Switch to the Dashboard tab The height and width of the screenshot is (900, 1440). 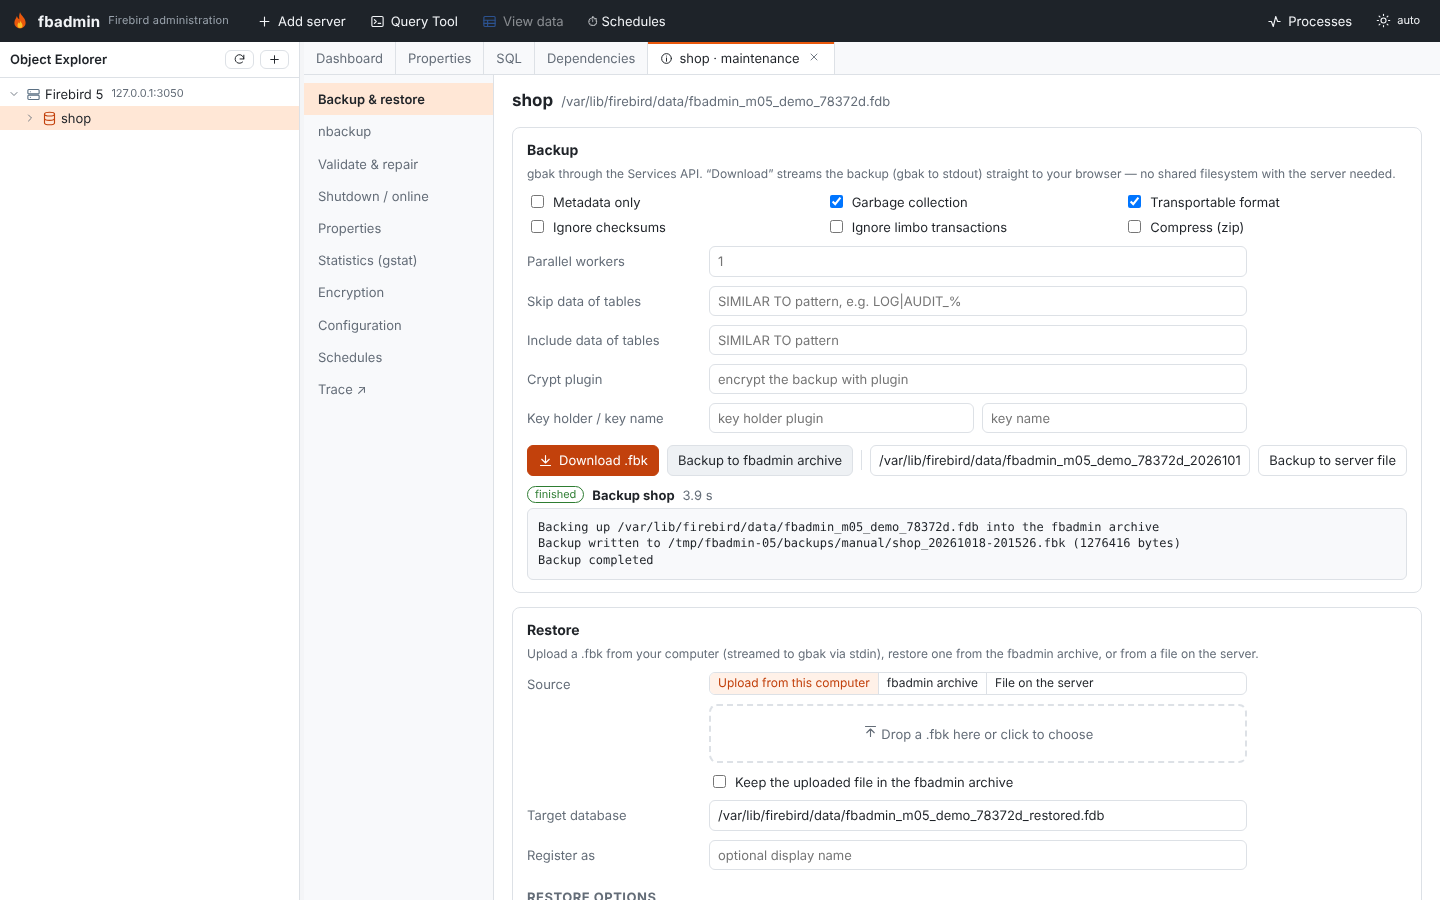coord(349,58)
